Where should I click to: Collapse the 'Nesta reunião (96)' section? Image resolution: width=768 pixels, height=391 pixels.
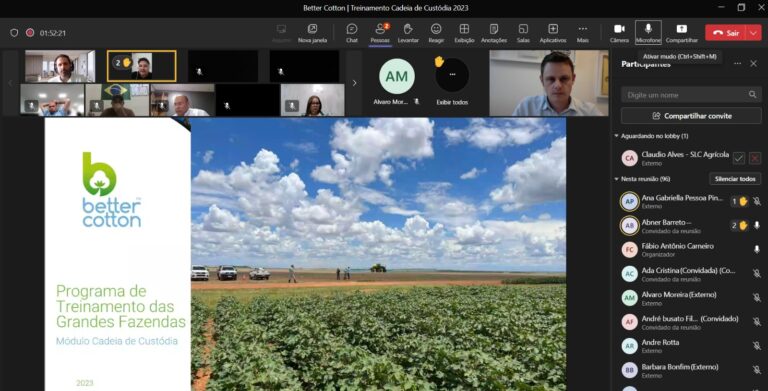[616, 179]
